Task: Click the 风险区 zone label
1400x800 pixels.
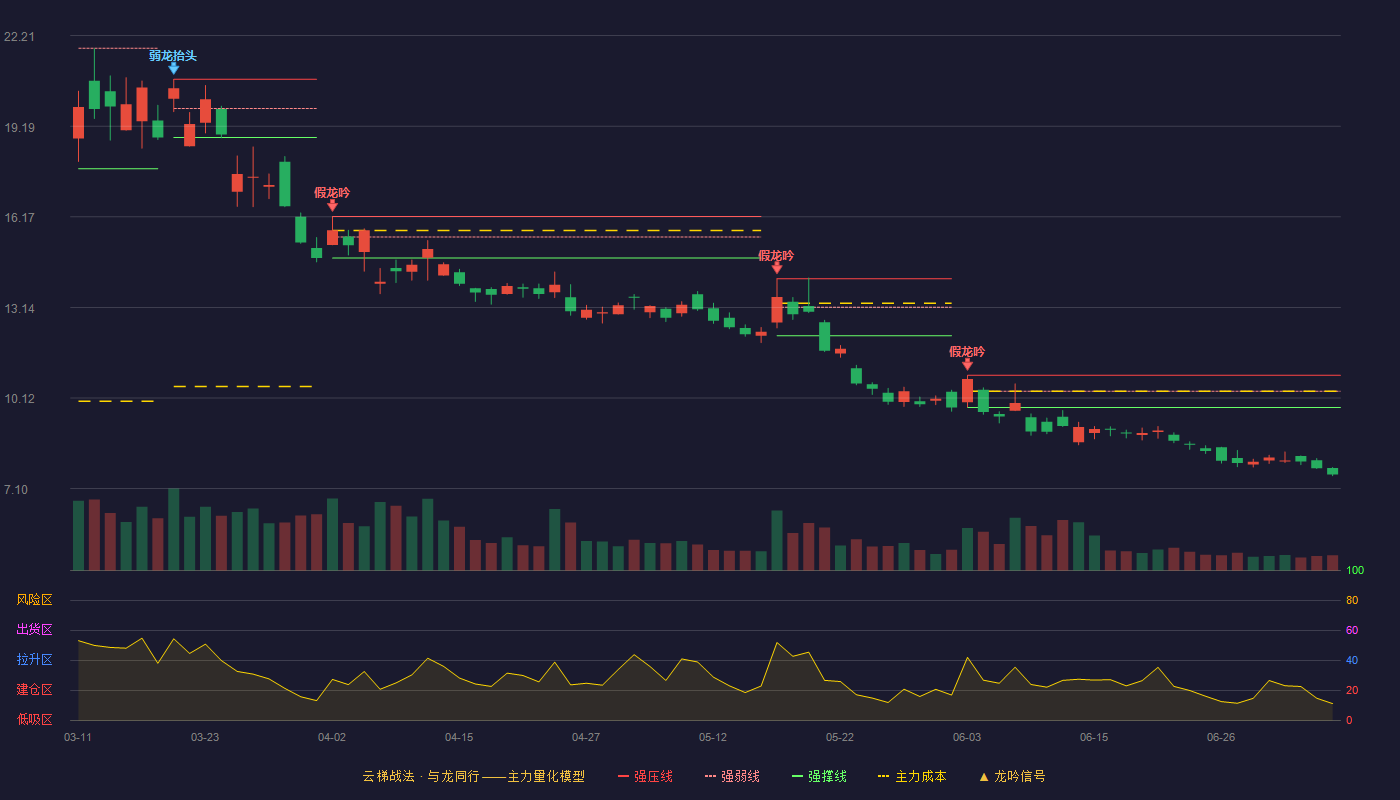Action: 34,600
